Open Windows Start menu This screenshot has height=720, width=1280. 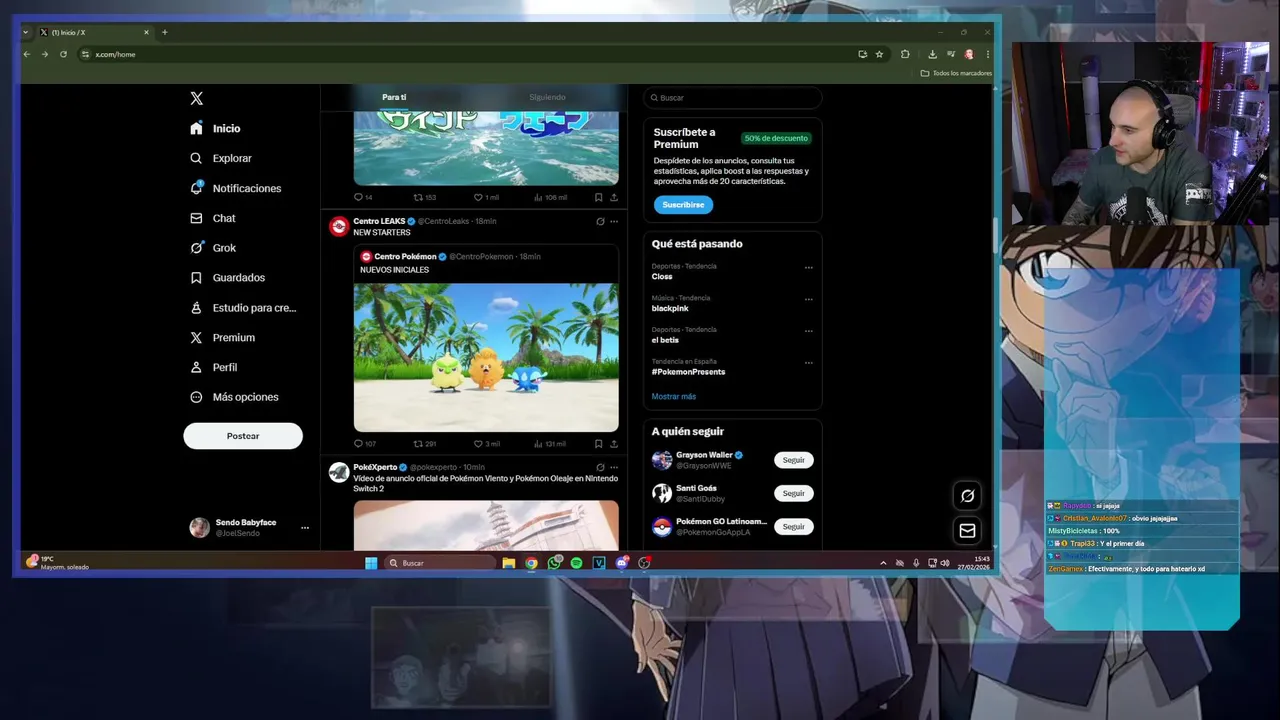371,563
